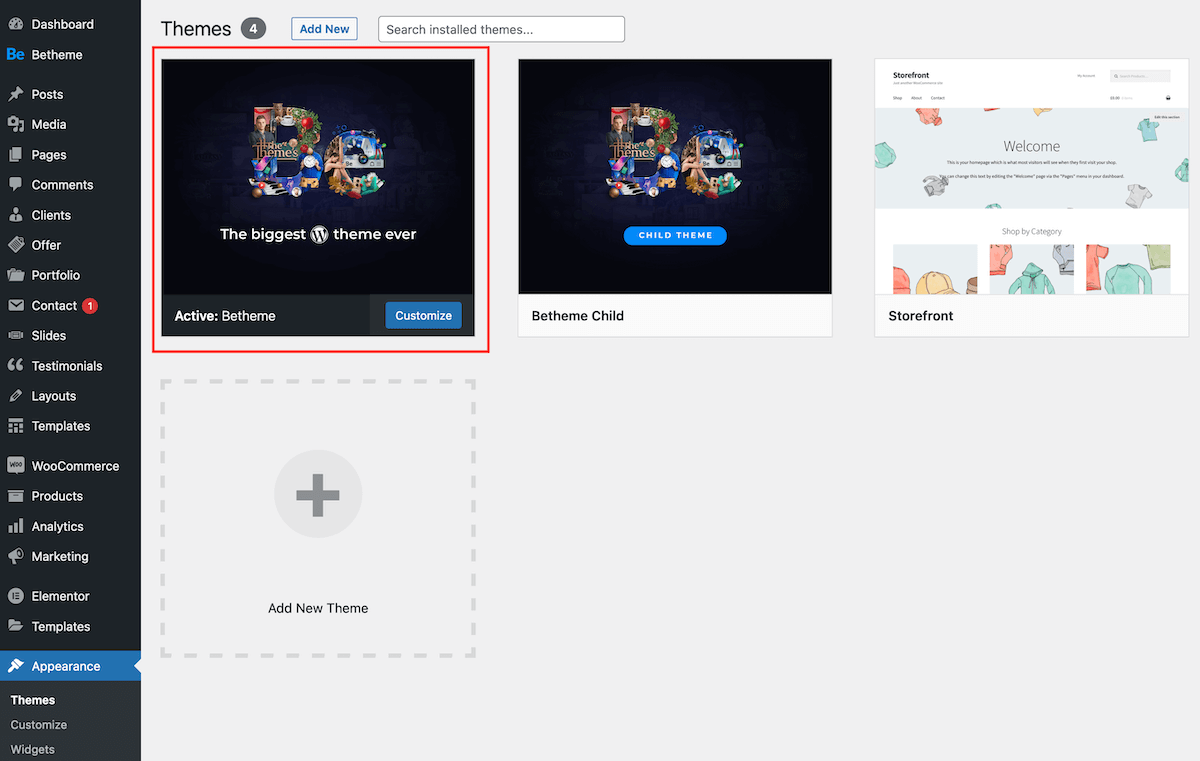Viewport: 1200px width, 761px height.
Task: Click the Media library icon
Action: (x=15, y=124)
